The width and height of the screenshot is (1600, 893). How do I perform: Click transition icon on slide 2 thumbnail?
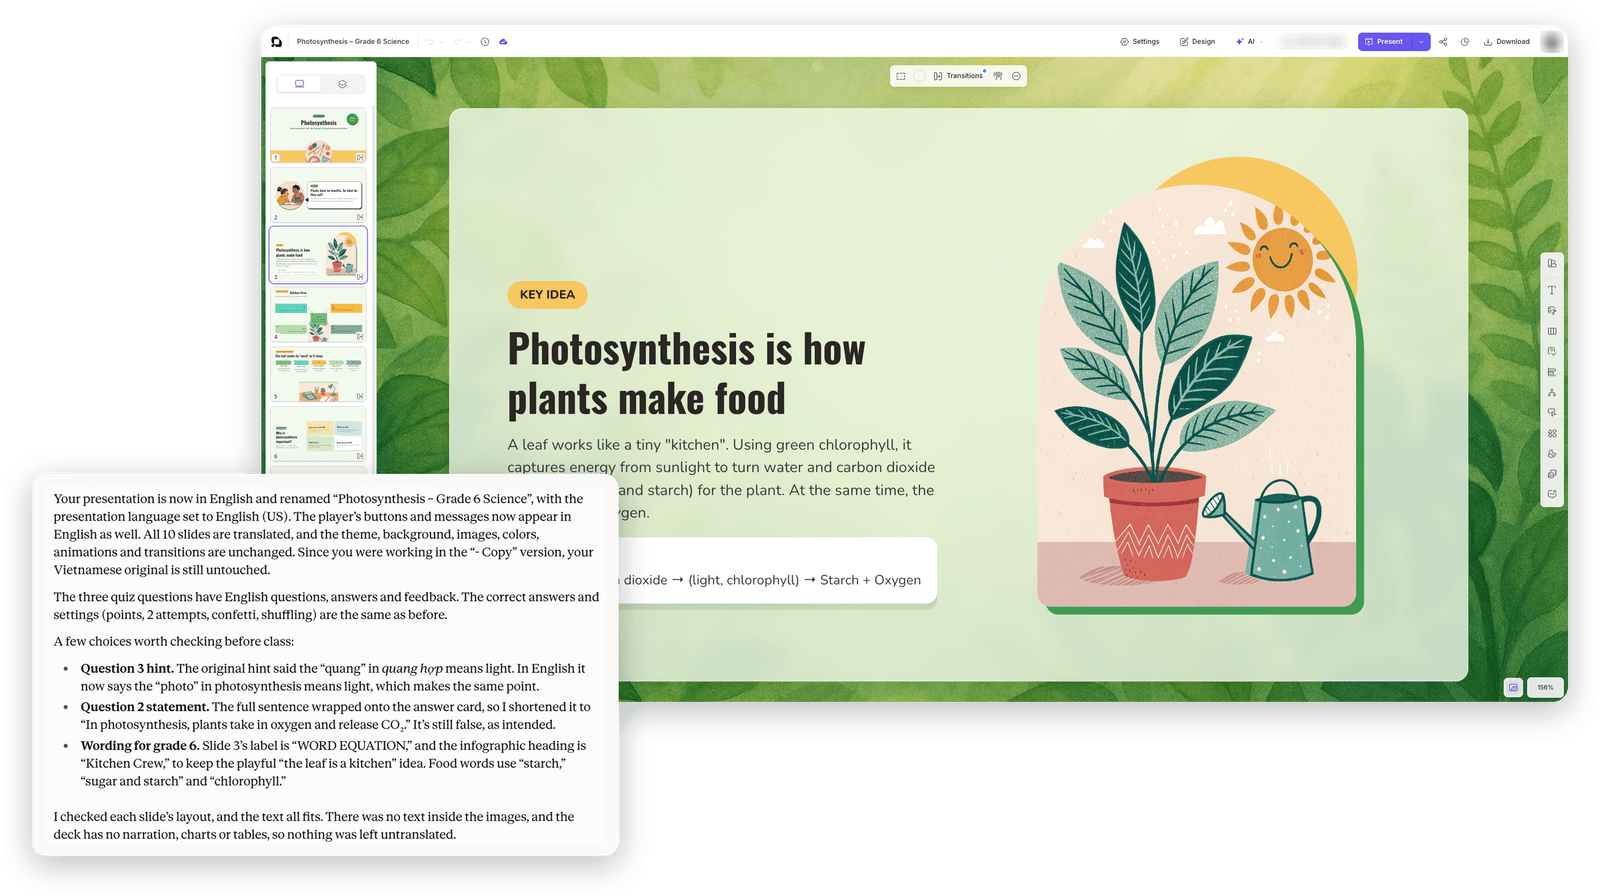(360, 217)
